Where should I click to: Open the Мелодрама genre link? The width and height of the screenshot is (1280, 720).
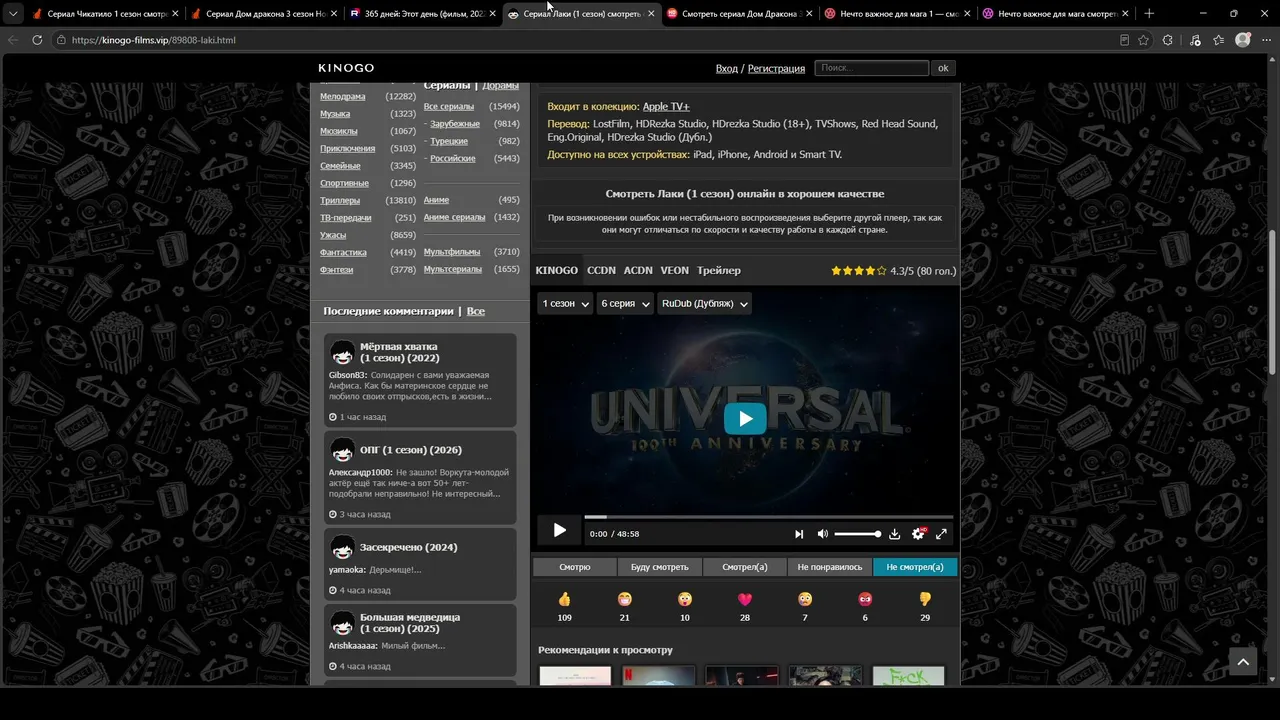pos(342,97)
